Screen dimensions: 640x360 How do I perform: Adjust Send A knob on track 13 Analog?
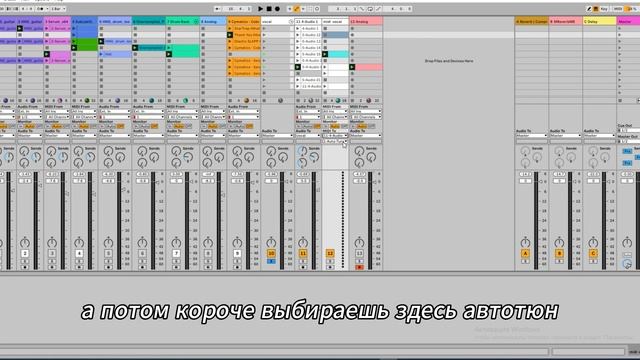[359, 151]
